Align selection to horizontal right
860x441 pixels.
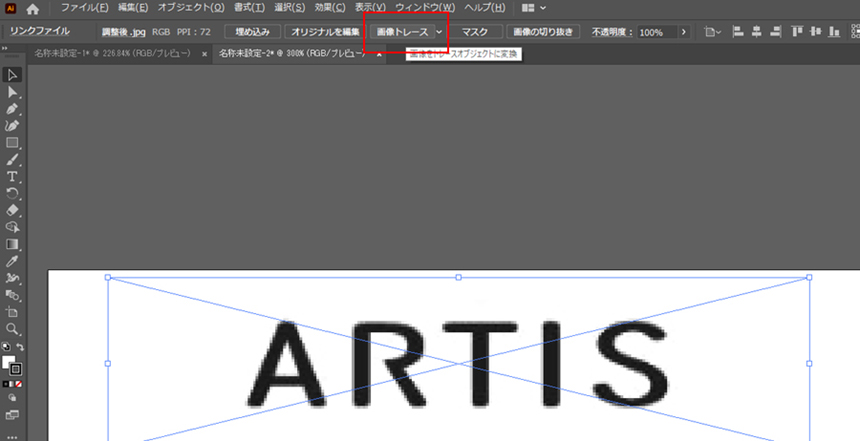[776, 32]
